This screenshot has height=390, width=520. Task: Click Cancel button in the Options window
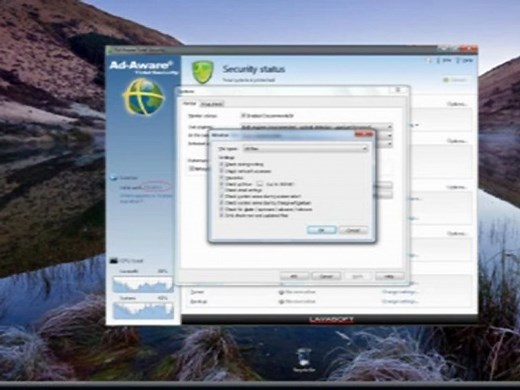pos(326,276)
